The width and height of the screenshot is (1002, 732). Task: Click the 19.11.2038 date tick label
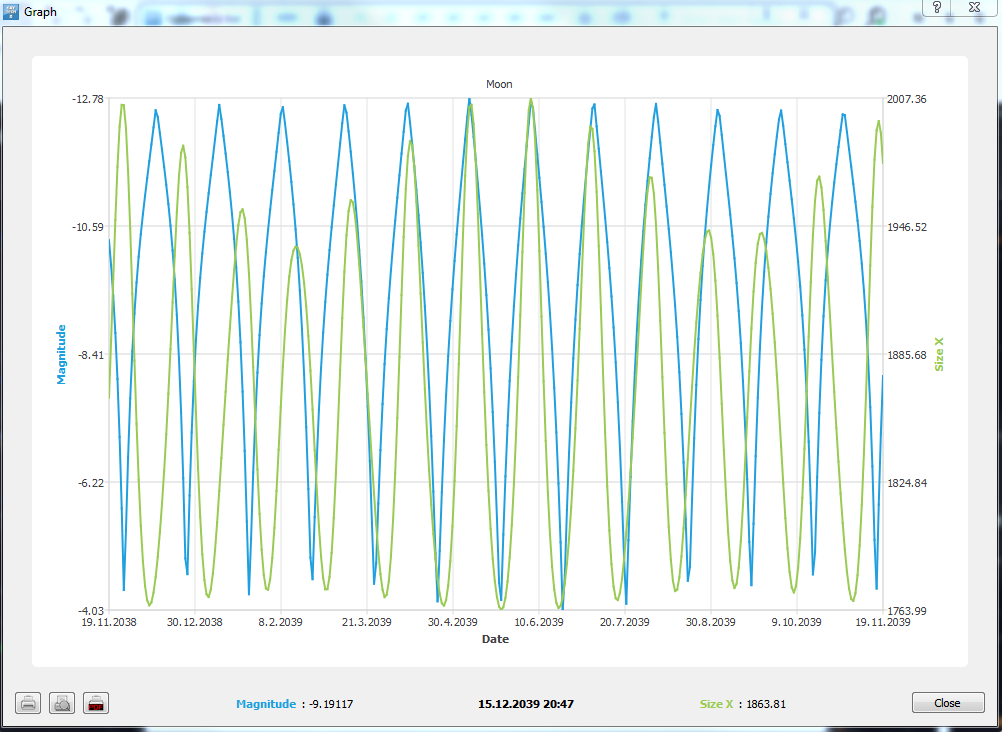pyautogui.click(x=109, y=623)
